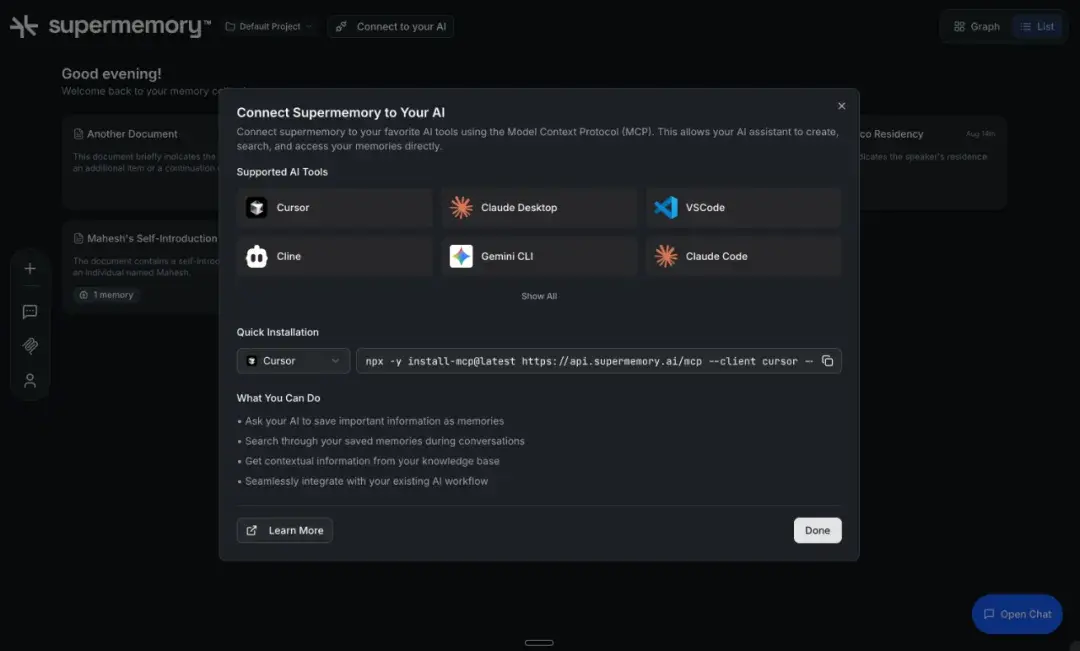Click the connections plug sidebar icon
The width and height of the screenshot is (1080, 651).
[30, 346]
